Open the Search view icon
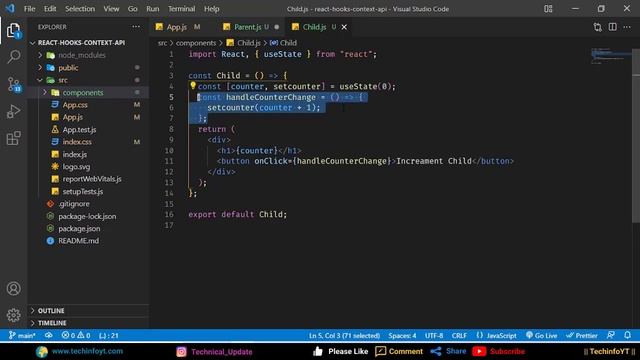640x360 pixels. point(13,57)
